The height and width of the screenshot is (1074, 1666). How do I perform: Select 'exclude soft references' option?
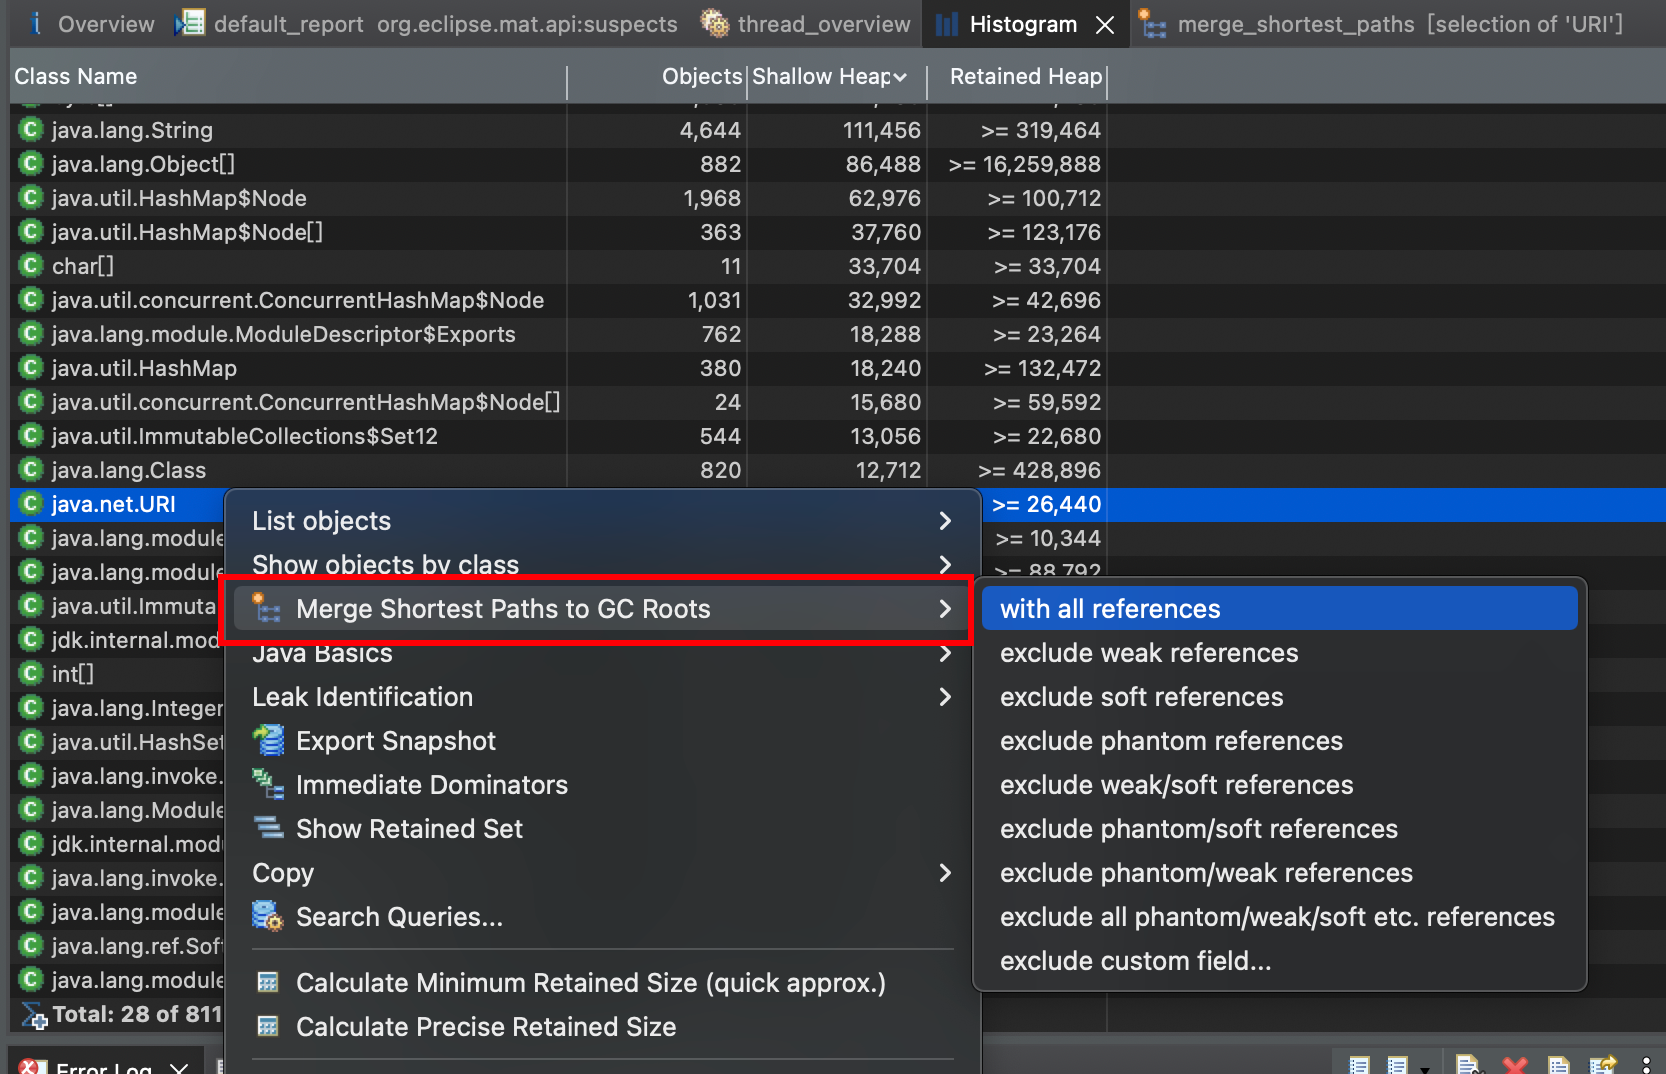[1280, 697]
